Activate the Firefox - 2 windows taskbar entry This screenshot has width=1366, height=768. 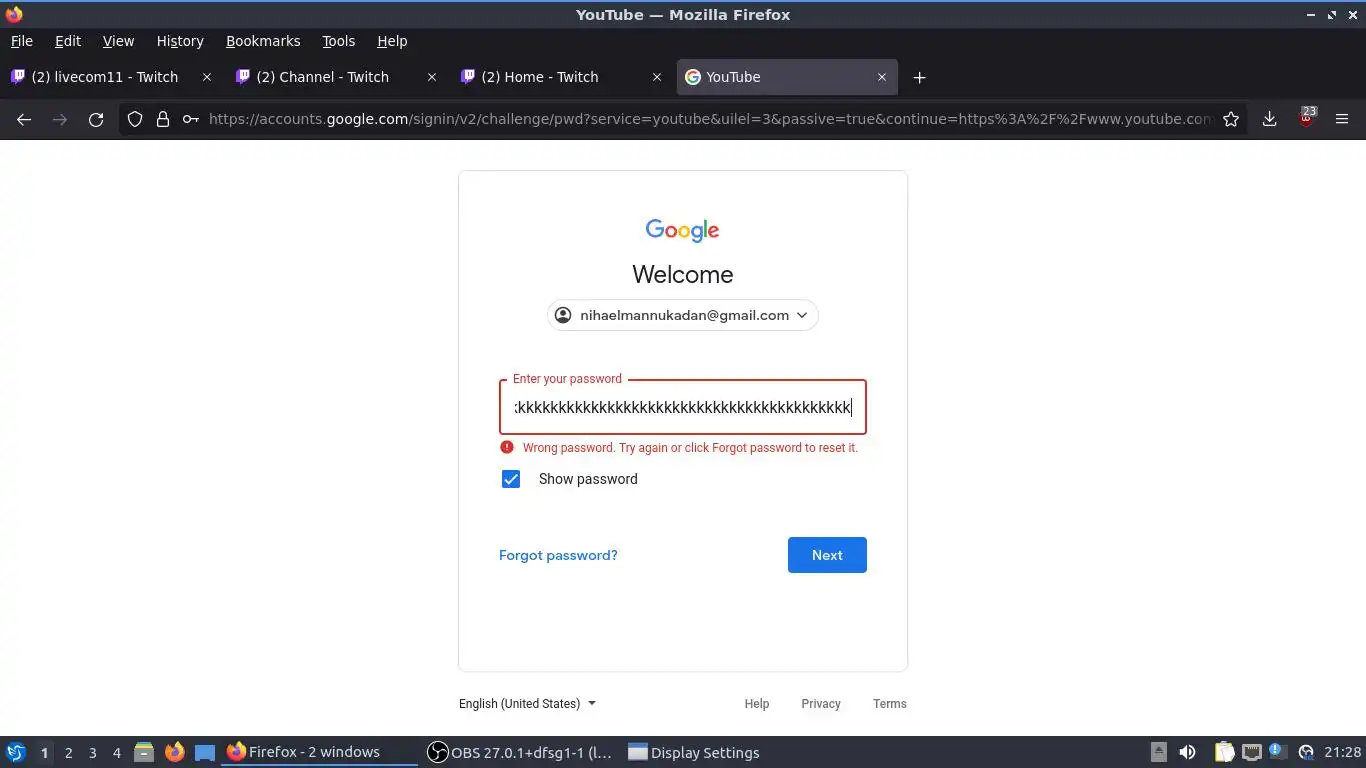click(x=319, y=752)
